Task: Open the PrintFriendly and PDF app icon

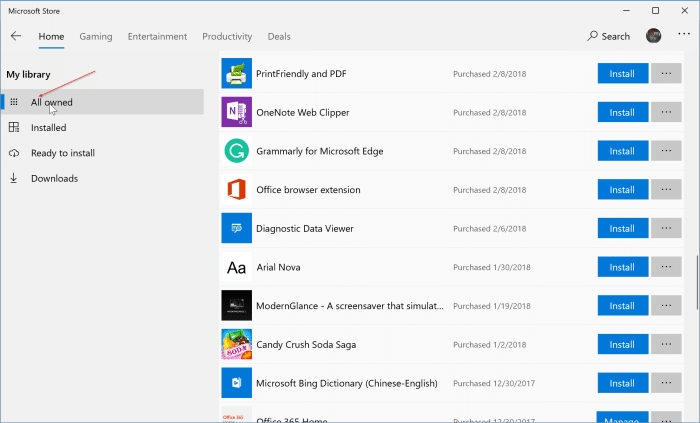Action: [x=237, y=73]
